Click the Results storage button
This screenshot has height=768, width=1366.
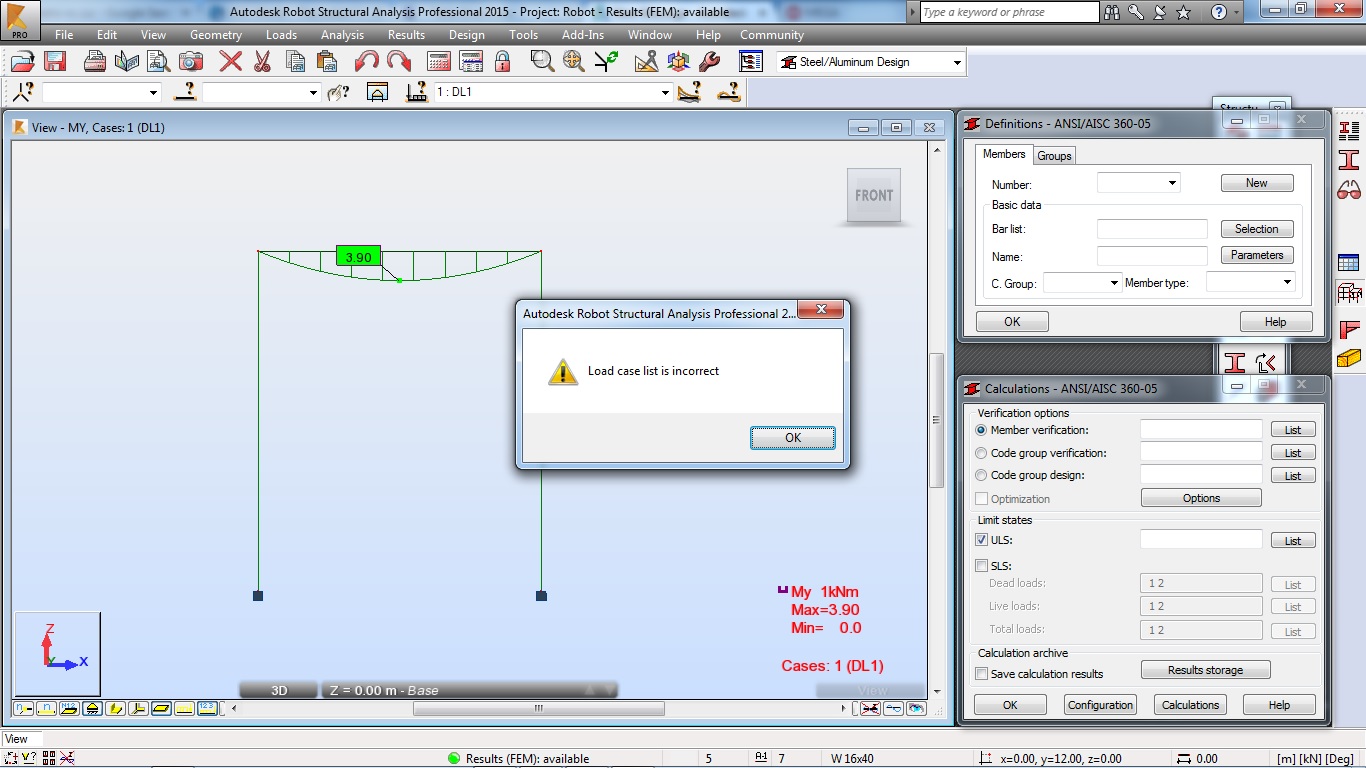pos(1205,670)
